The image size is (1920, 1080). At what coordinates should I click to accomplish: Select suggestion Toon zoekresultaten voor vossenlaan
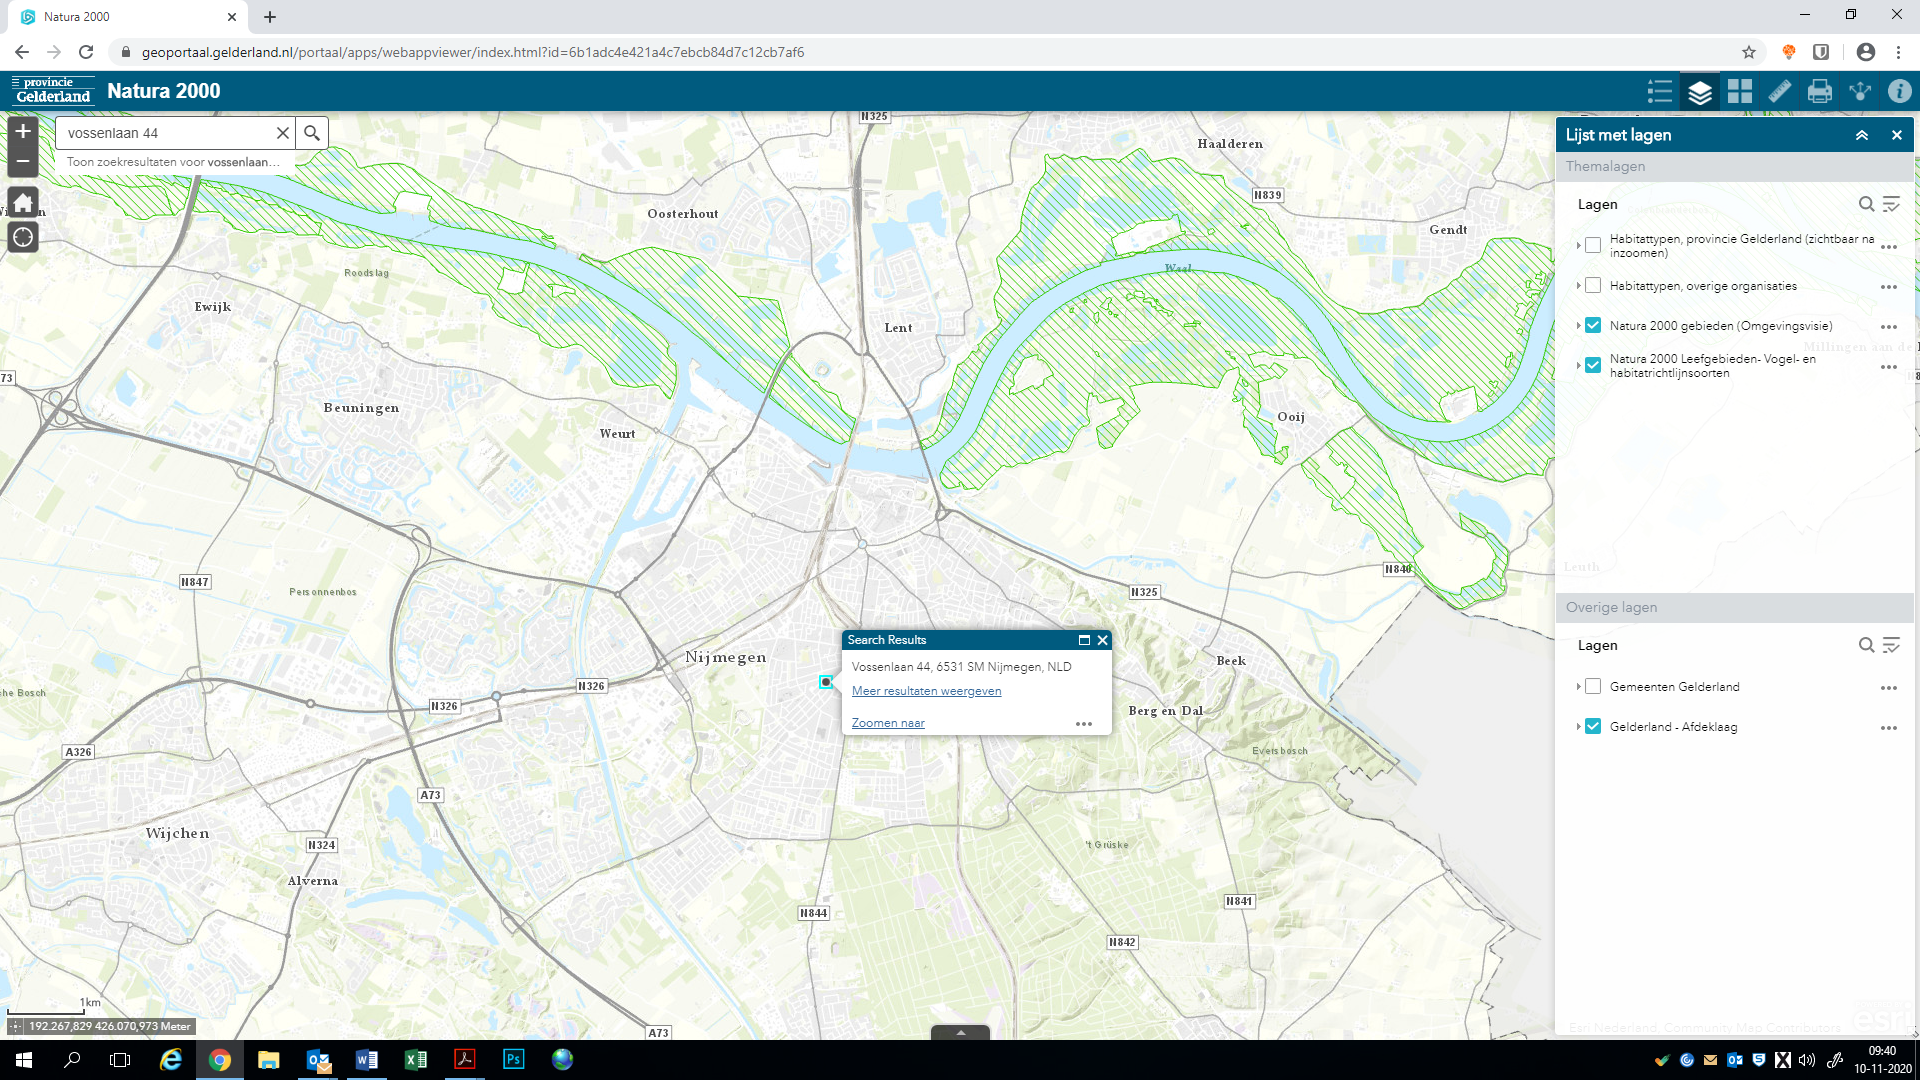click(173, 162)
